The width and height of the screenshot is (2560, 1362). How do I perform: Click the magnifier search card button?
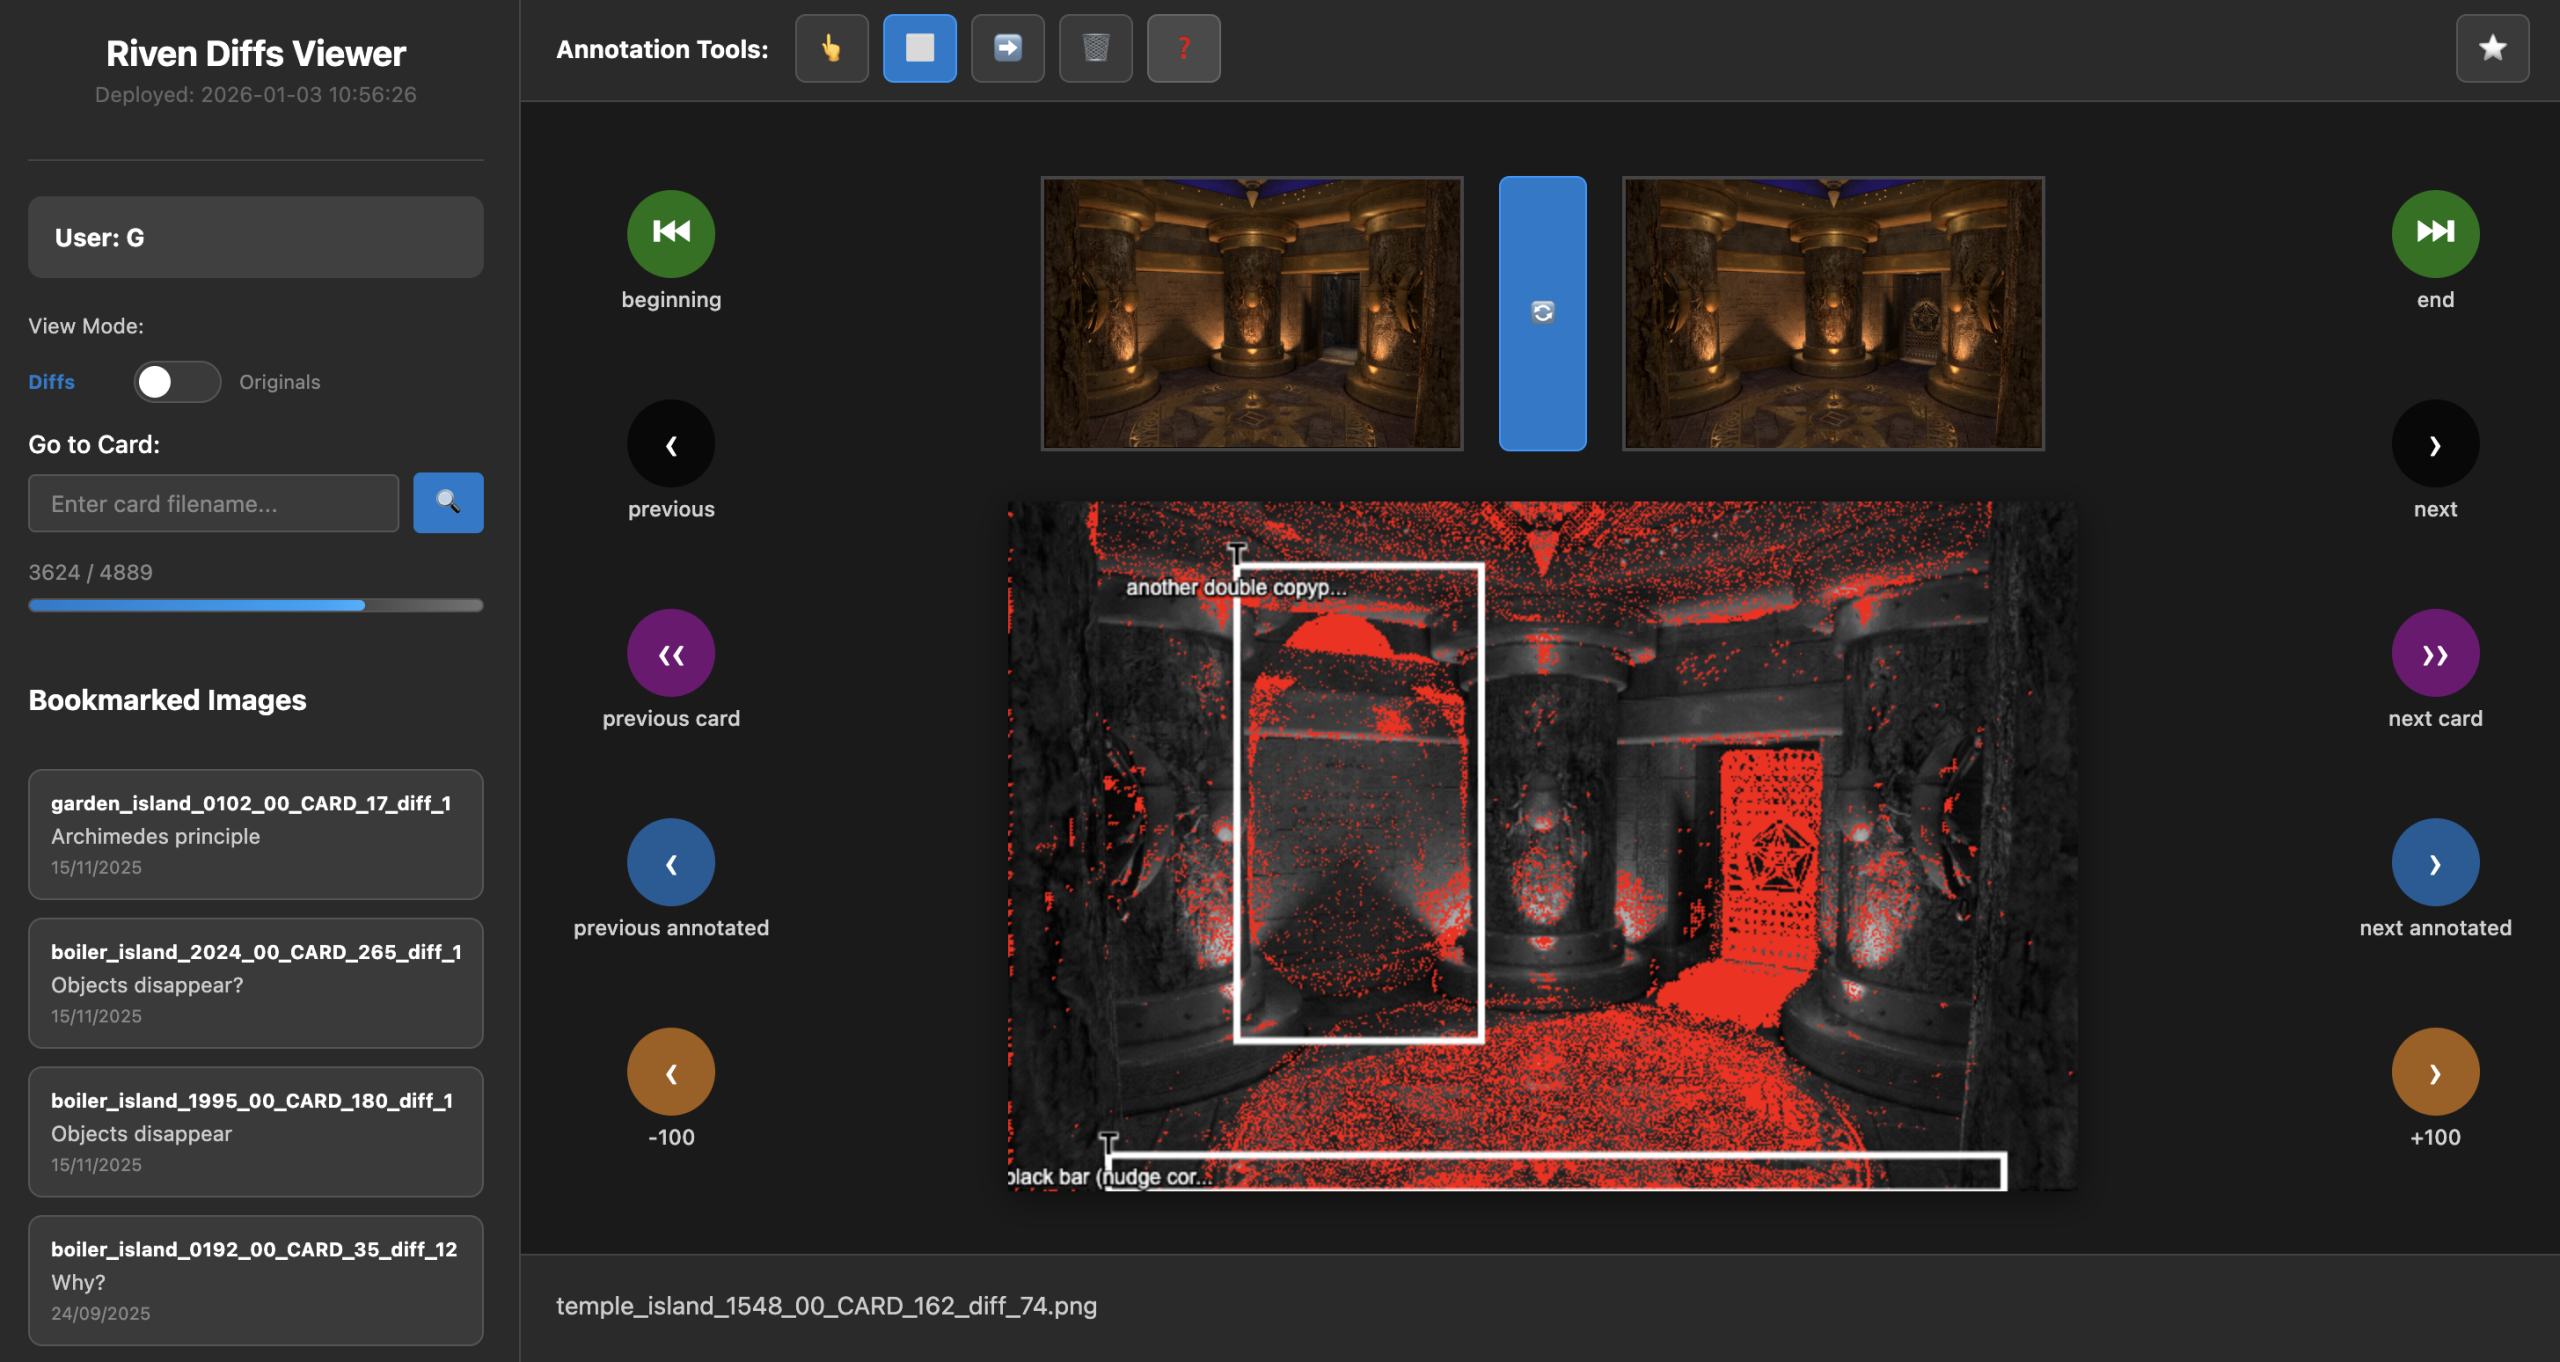point(448,502)
